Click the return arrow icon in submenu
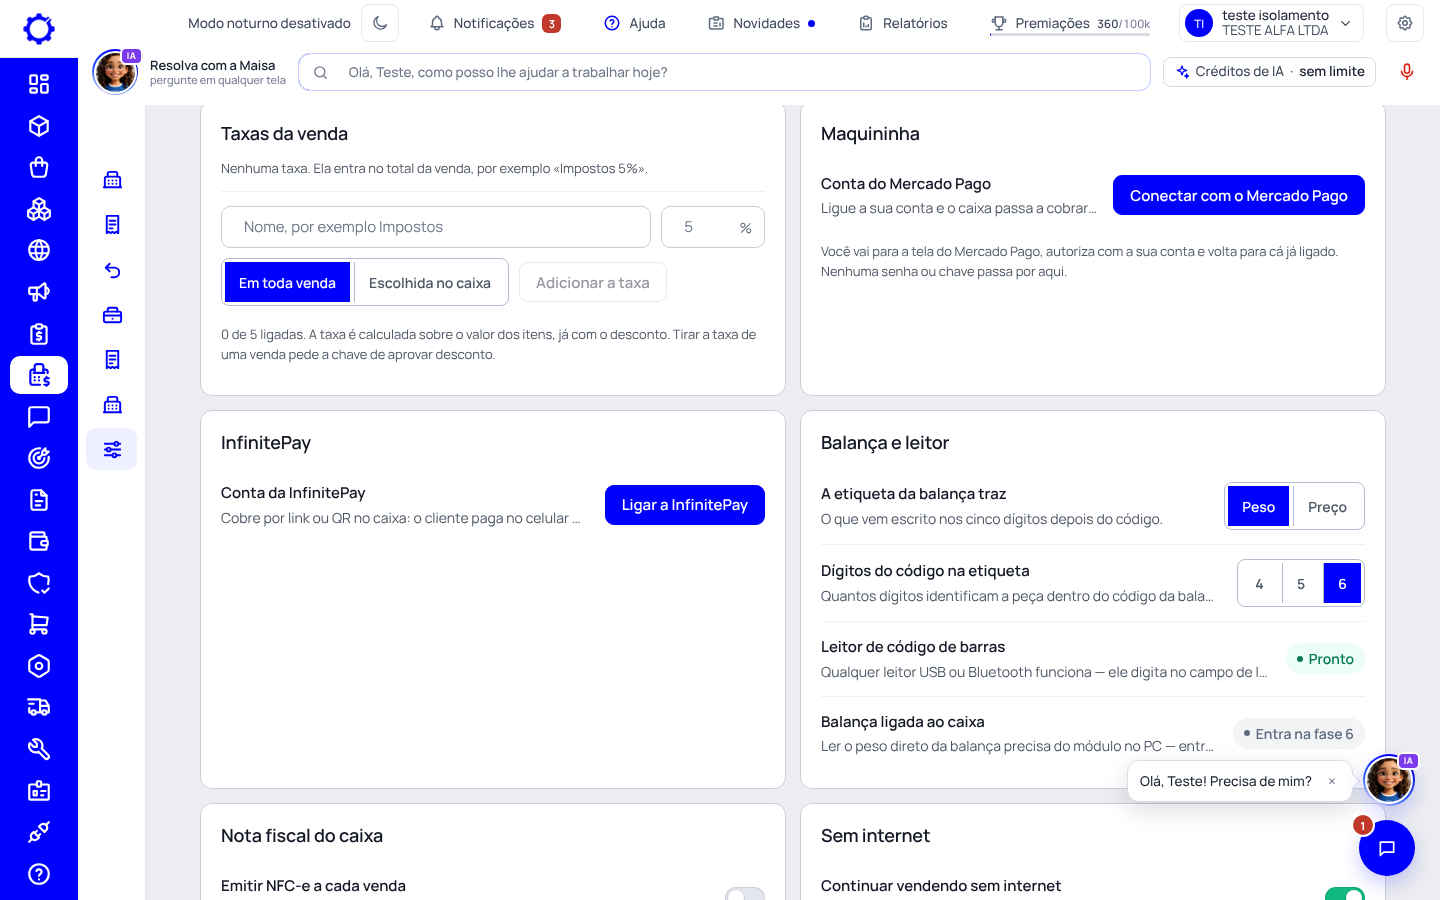Screen dimensions: 1440x900 click(x=112, y=270)
